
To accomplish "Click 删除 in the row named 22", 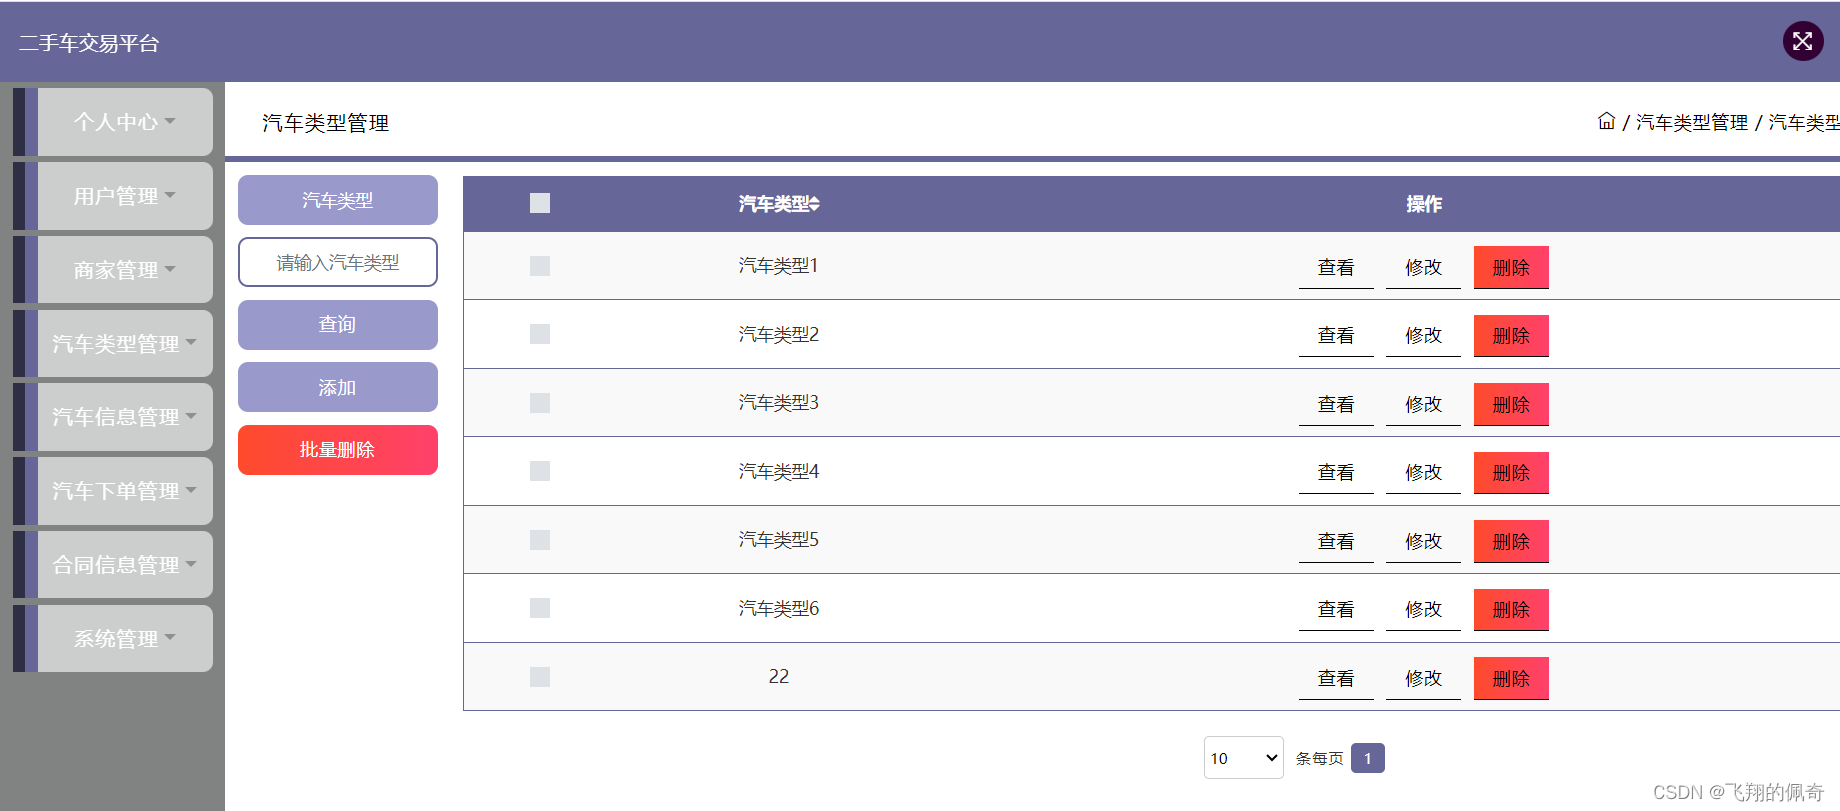I will (1511, 678).
